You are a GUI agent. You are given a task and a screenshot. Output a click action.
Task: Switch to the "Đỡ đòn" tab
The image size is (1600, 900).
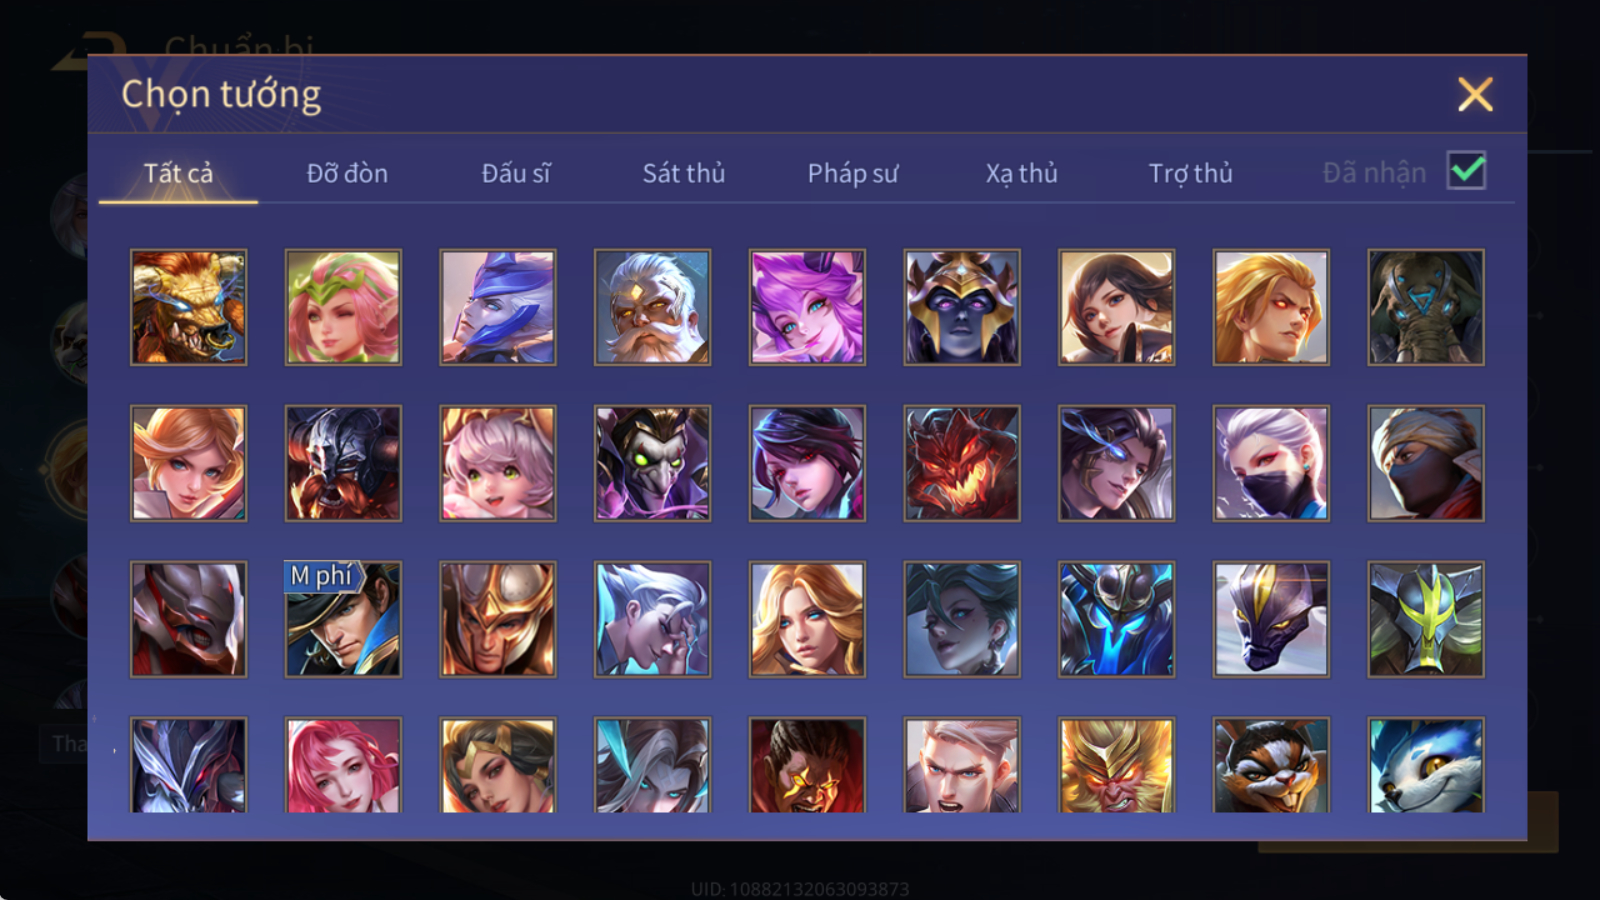[x=347, y=173]
